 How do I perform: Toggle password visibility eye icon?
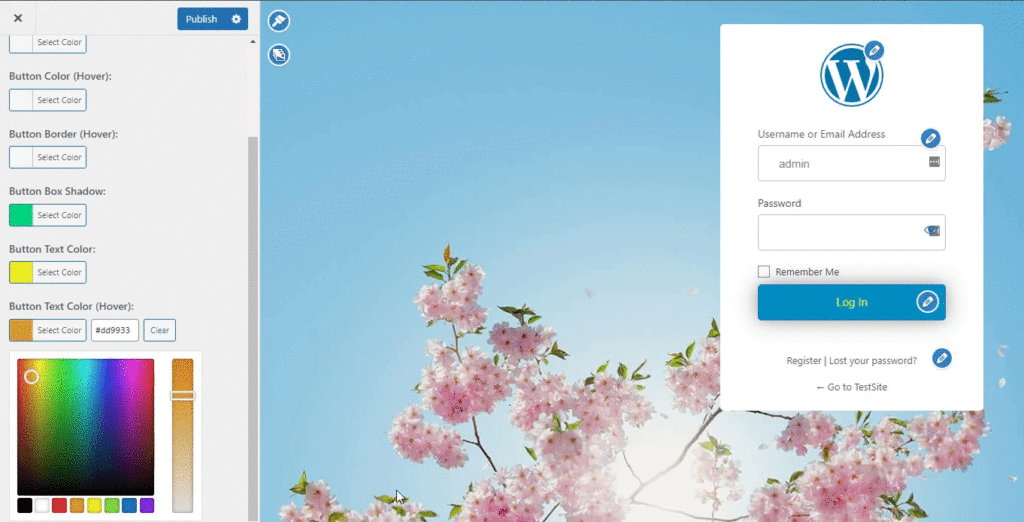[932, 231]
